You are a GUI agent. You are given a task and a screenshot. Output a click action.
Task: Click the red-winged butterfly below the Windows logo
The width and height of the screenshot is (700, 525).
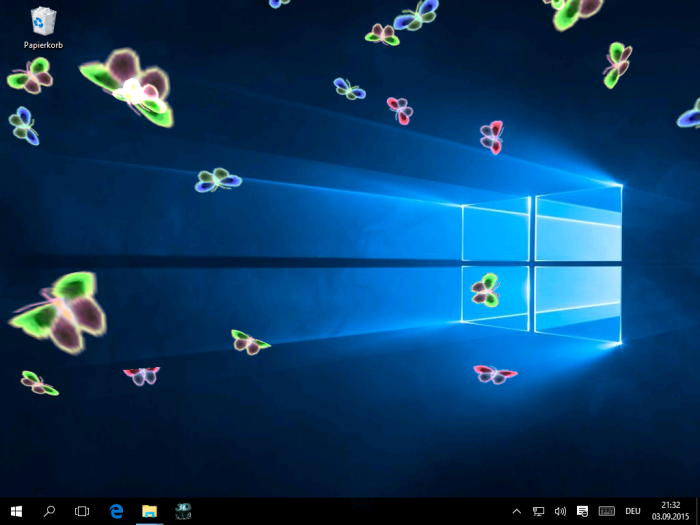point(494,374)
